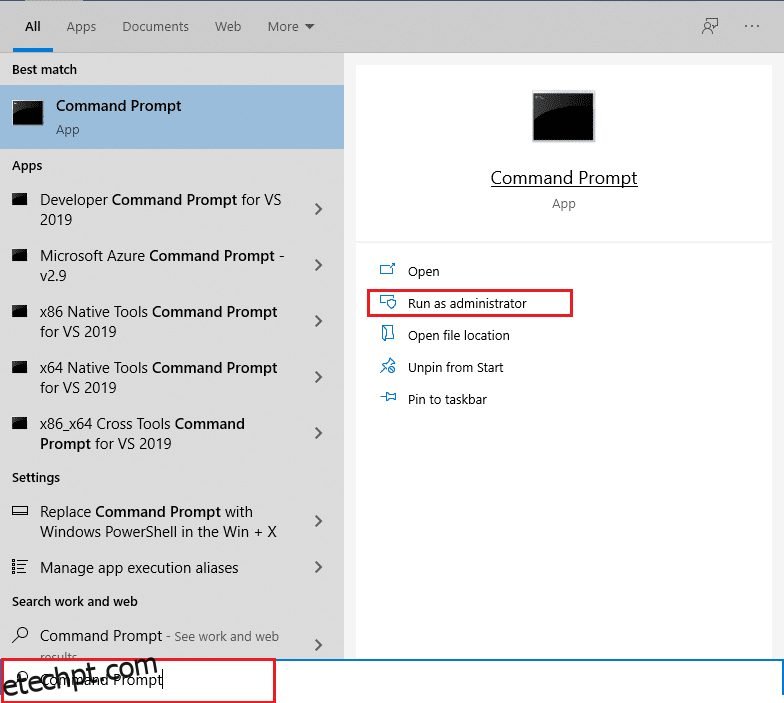This screenshot has height=703, width=784.
Task: Expand Microsoft Azure Command Prompt chevron
Action: [318, 265]
